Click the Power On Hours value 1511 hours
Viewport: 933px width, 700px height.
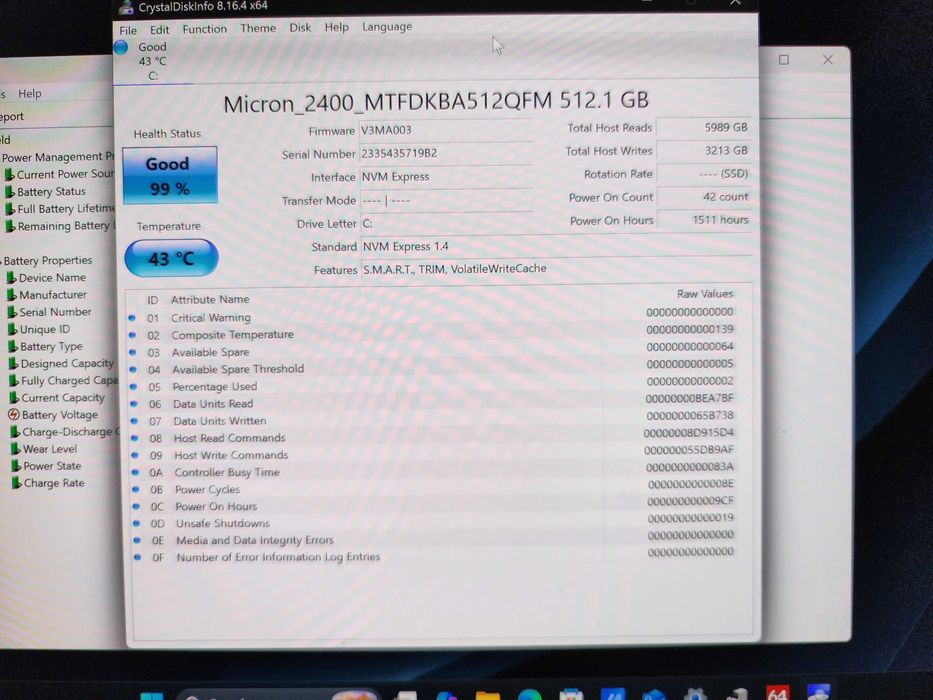coord(704,220)
